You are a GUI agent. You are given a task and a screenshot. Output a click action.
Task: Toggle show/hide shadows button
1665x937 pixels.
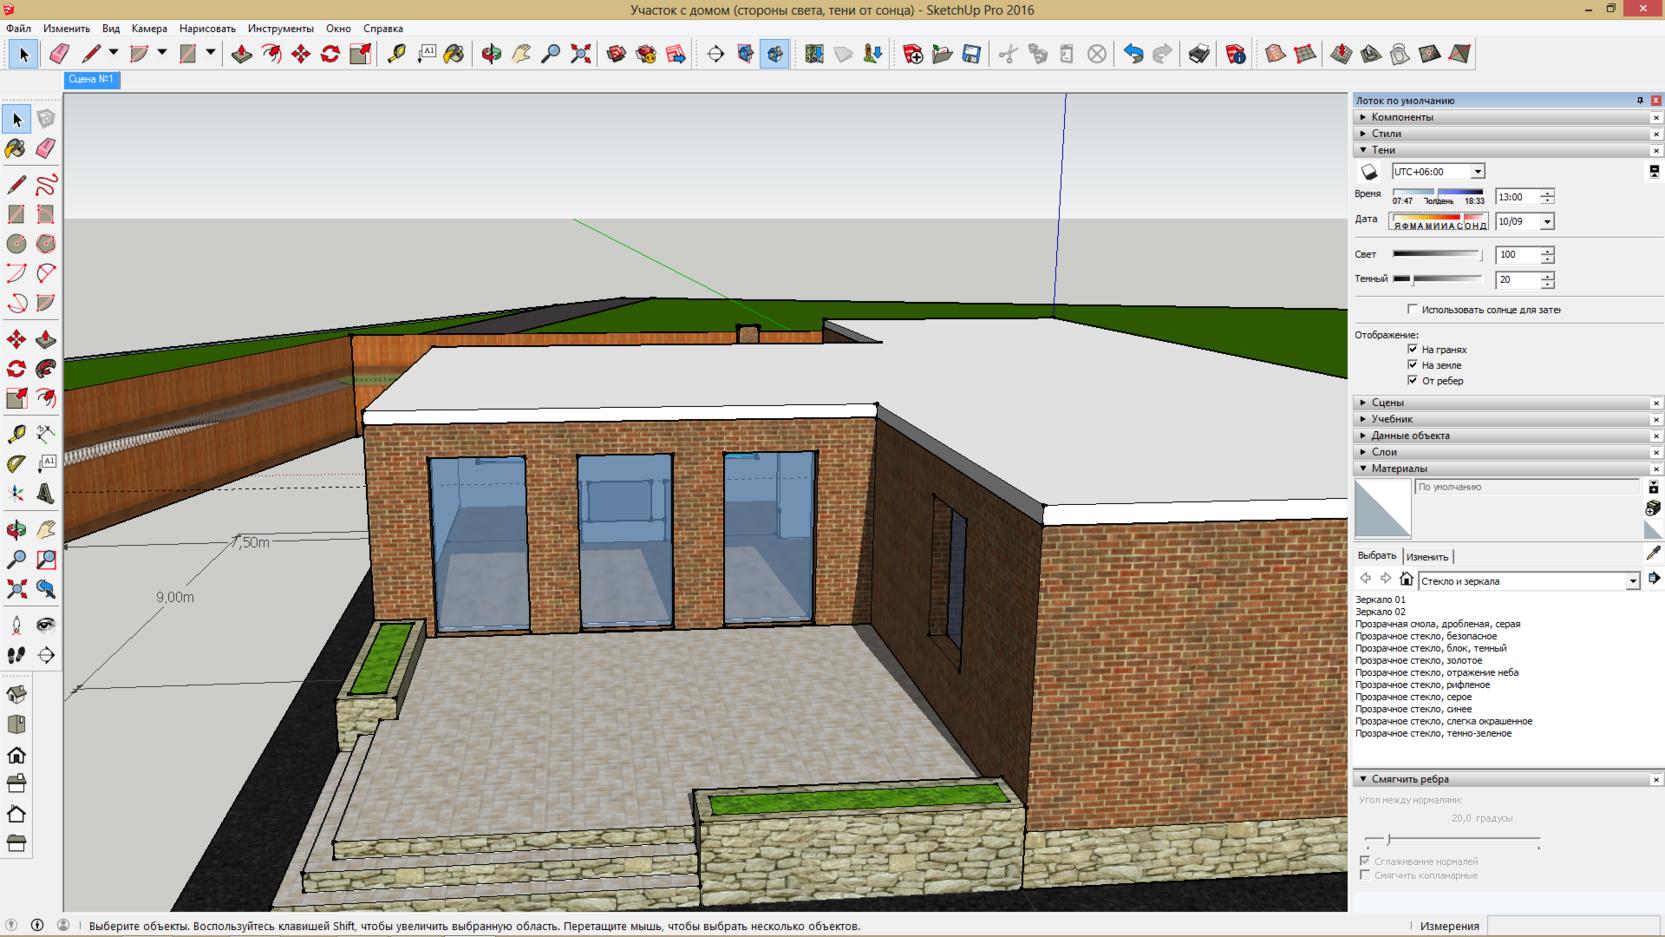point(1369,172)
